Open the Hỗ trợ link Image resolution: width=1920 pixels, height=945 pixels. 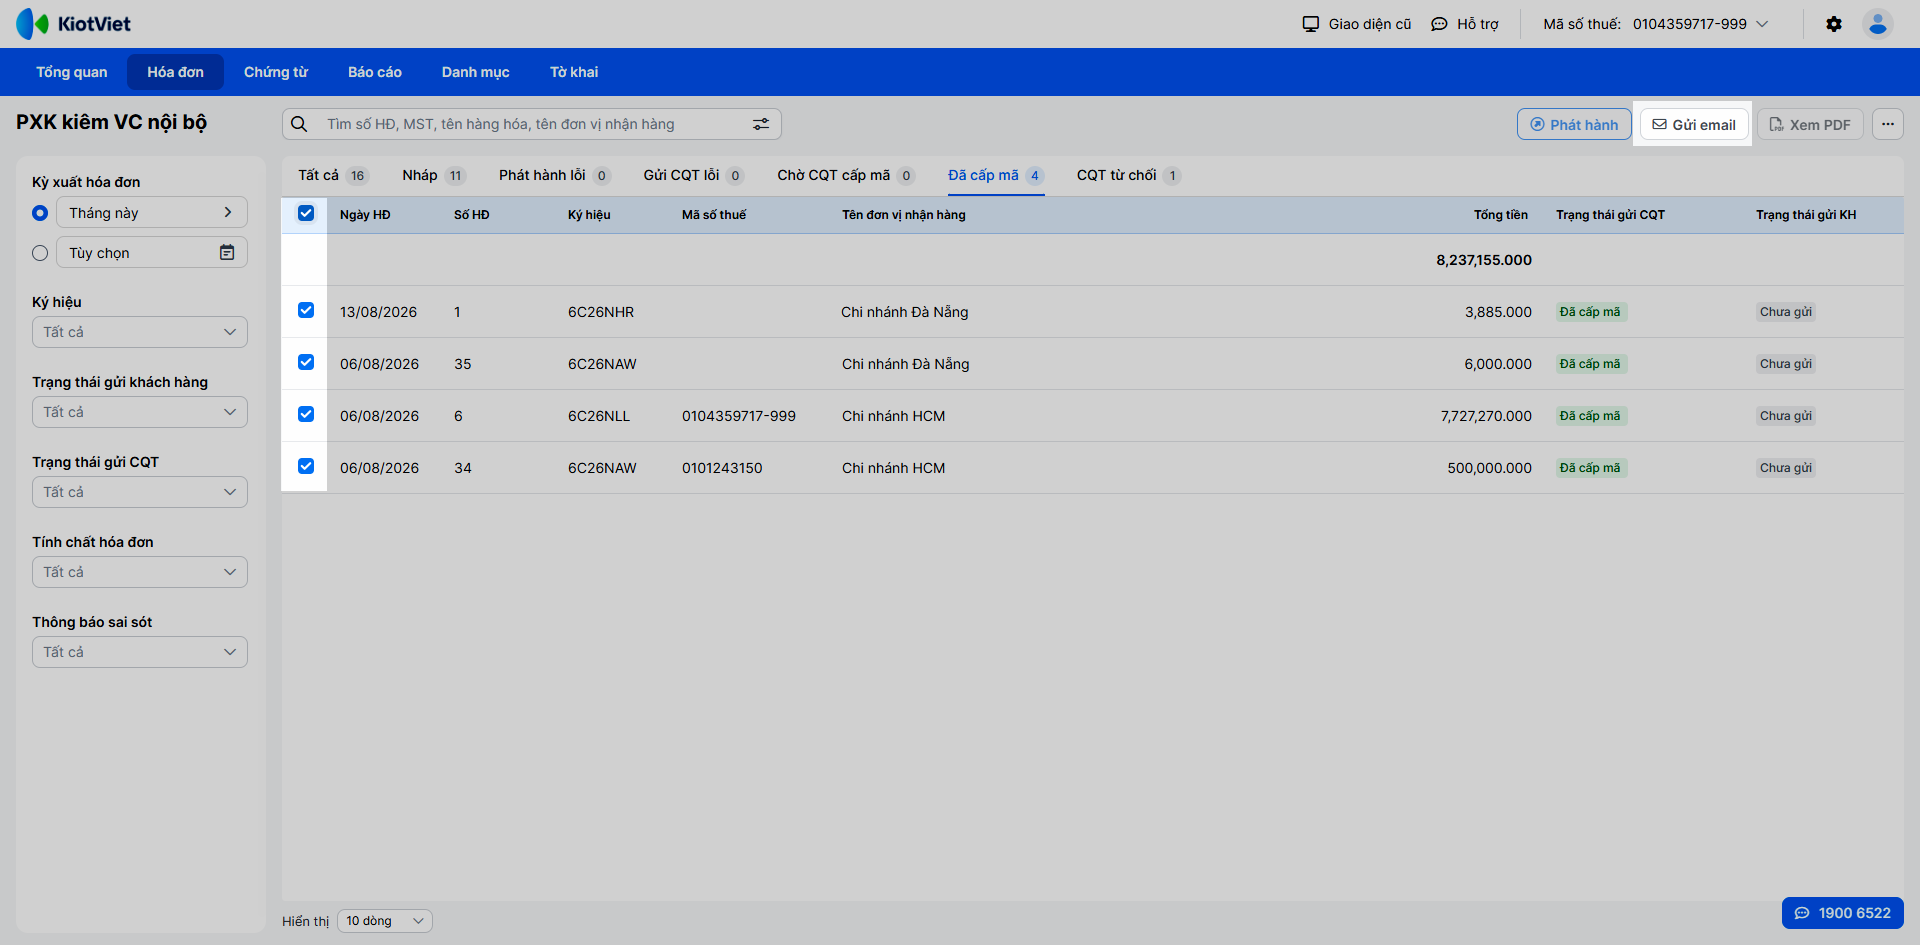click(1465, 24)
